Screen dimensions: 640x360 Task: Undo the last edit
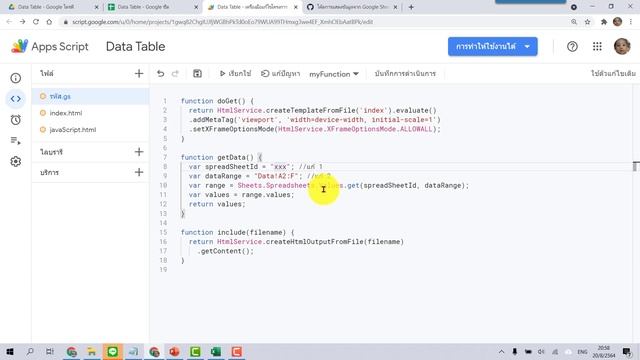pos(160,73)
